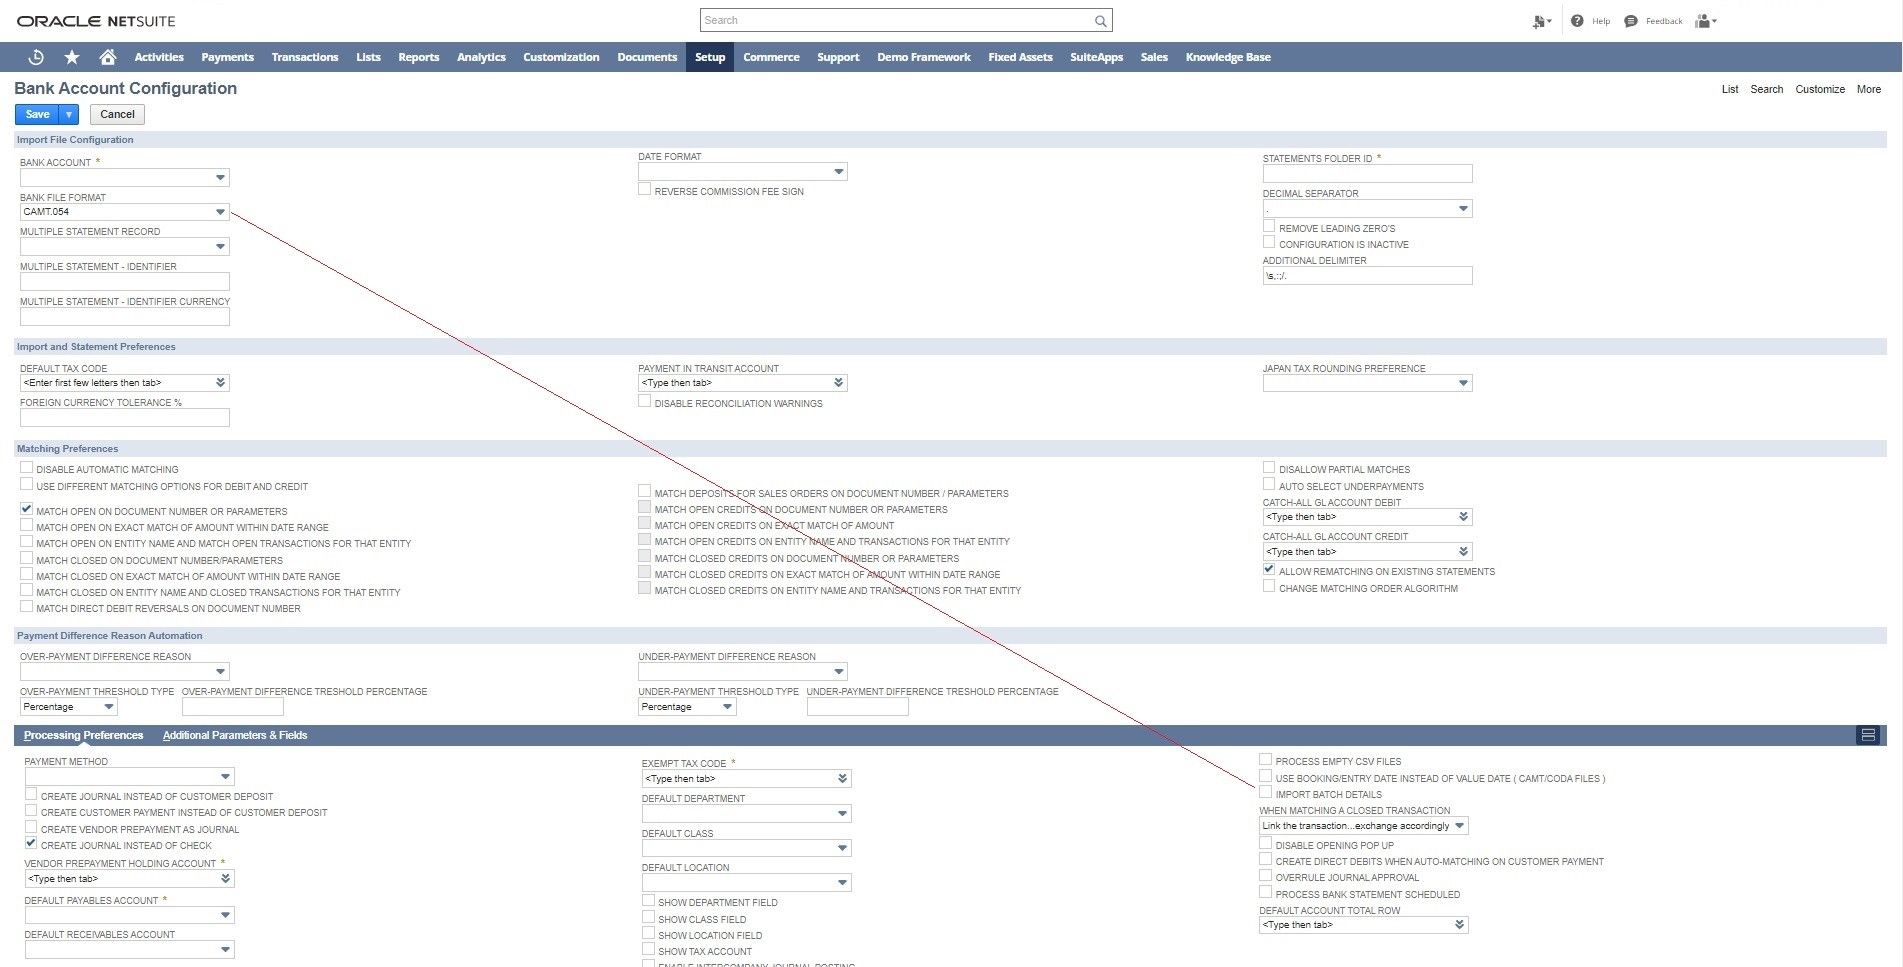Image resolution: width=1903 pixels, height=967 pixels.
Task: Click Foreign Currency Tolerance % field
Action: point(125,418)
